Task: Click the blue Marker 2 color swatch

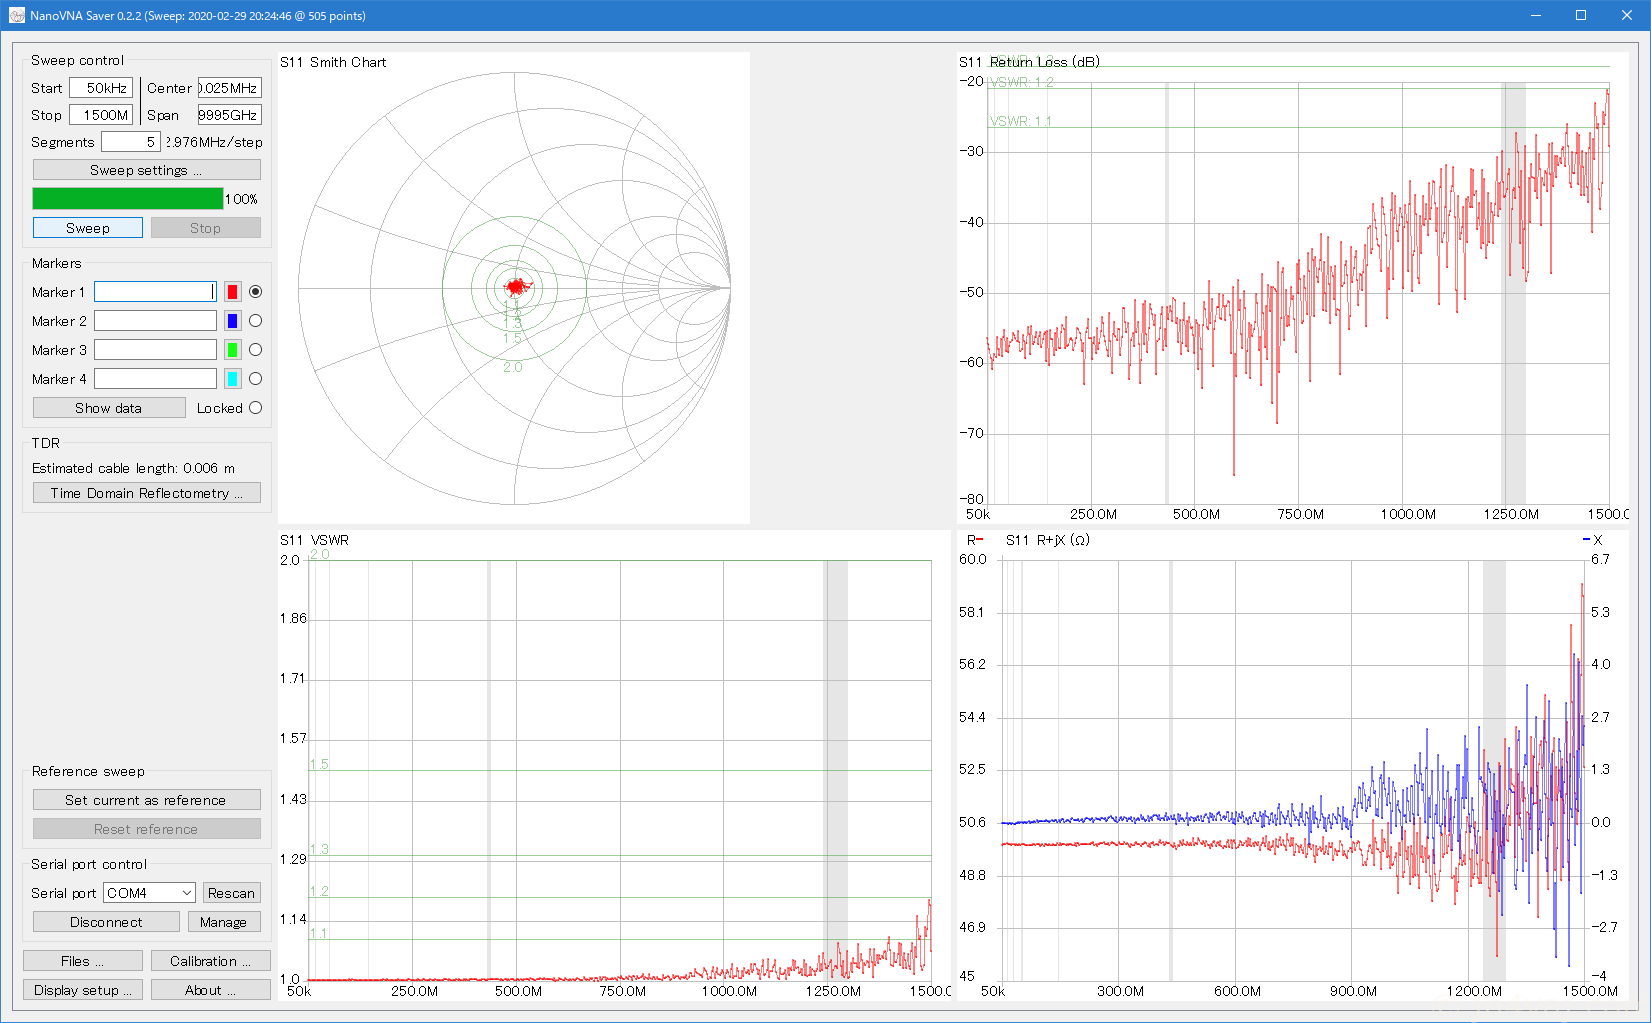Action: (x=232, y=321)
